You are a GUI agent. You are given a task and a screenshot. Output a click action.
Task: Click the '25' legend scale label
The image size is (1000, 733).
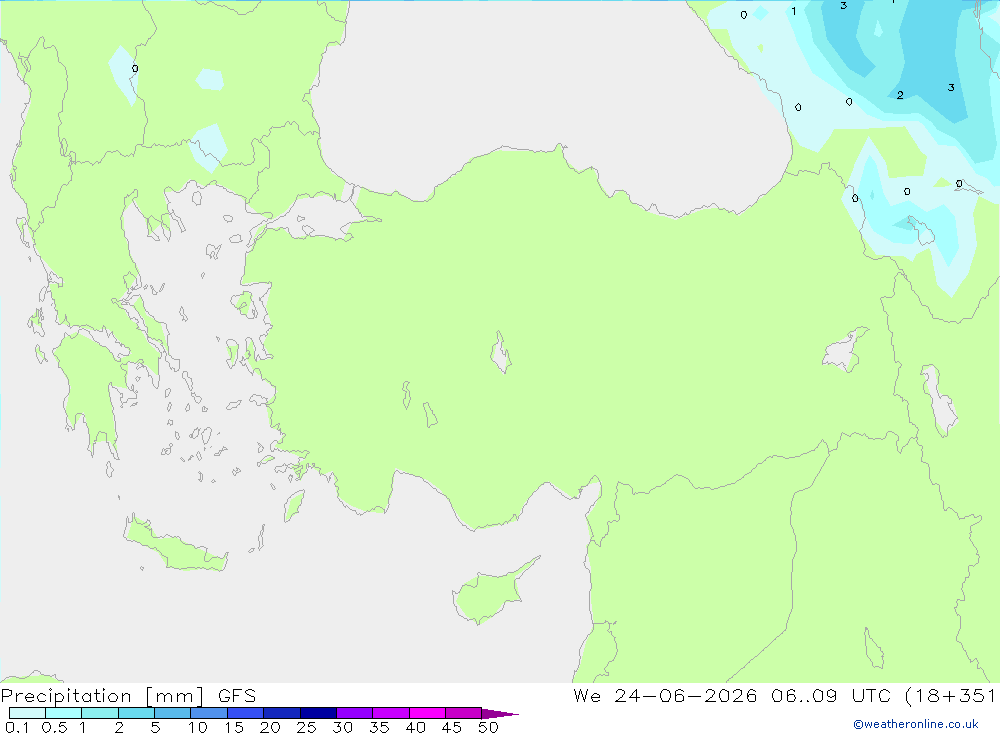(307, 727)
